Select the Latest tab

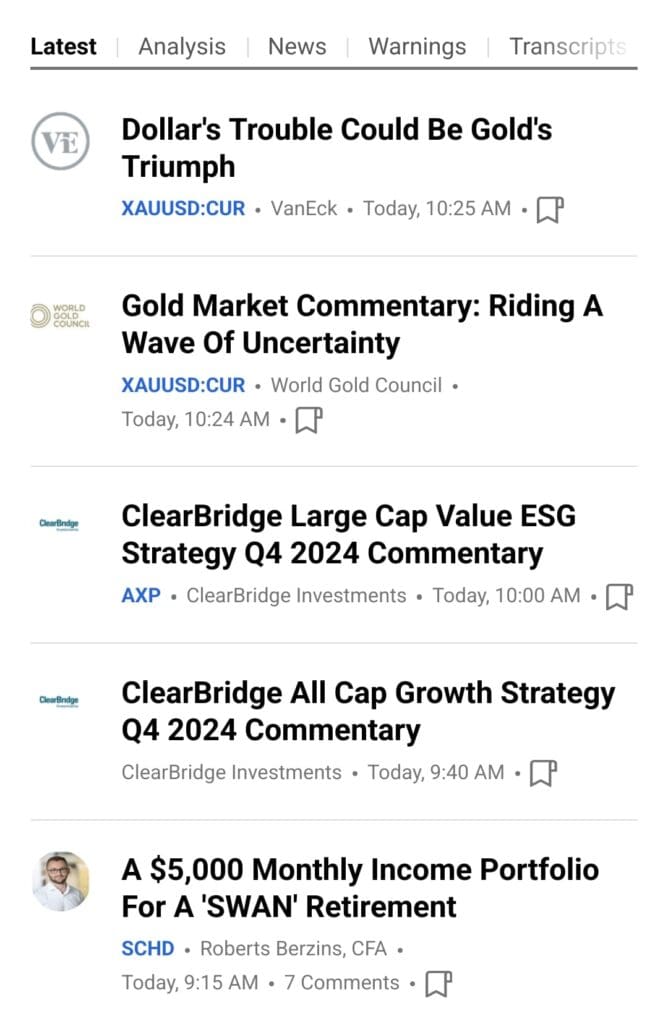click(x=63, y=46)
